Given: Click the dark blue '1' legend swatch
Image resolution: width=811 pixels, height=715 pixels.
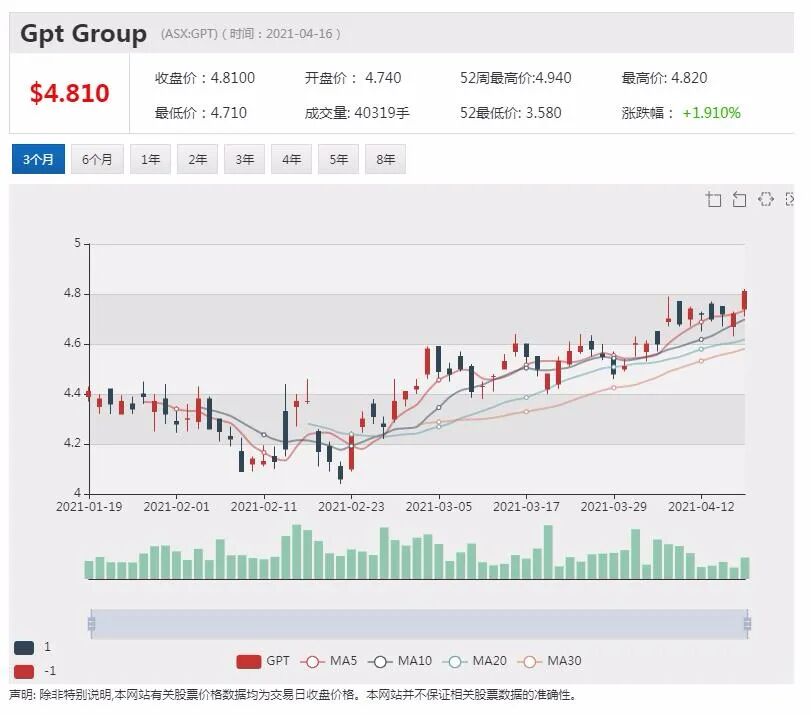Looking at the screenshot, I should tap(24, 647).
